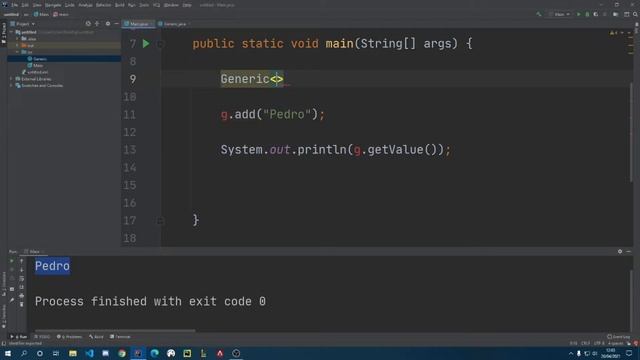Switch to the Main.java editor tab

click(138, 24)
